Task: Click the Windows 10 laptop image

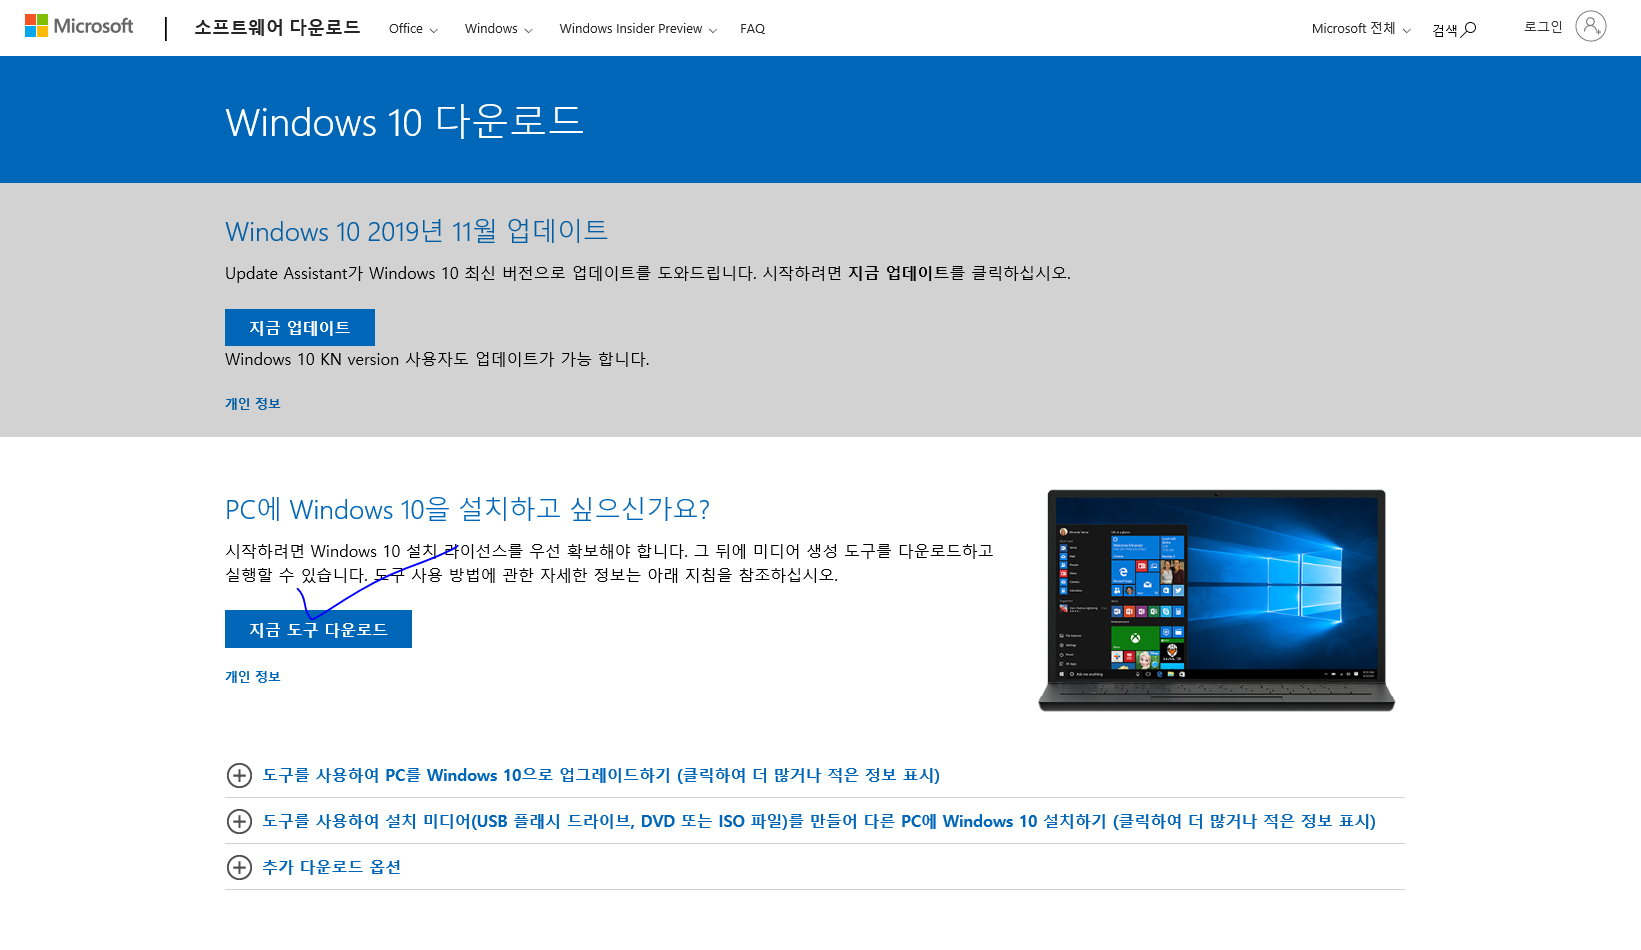Action: coord(1216,600)
